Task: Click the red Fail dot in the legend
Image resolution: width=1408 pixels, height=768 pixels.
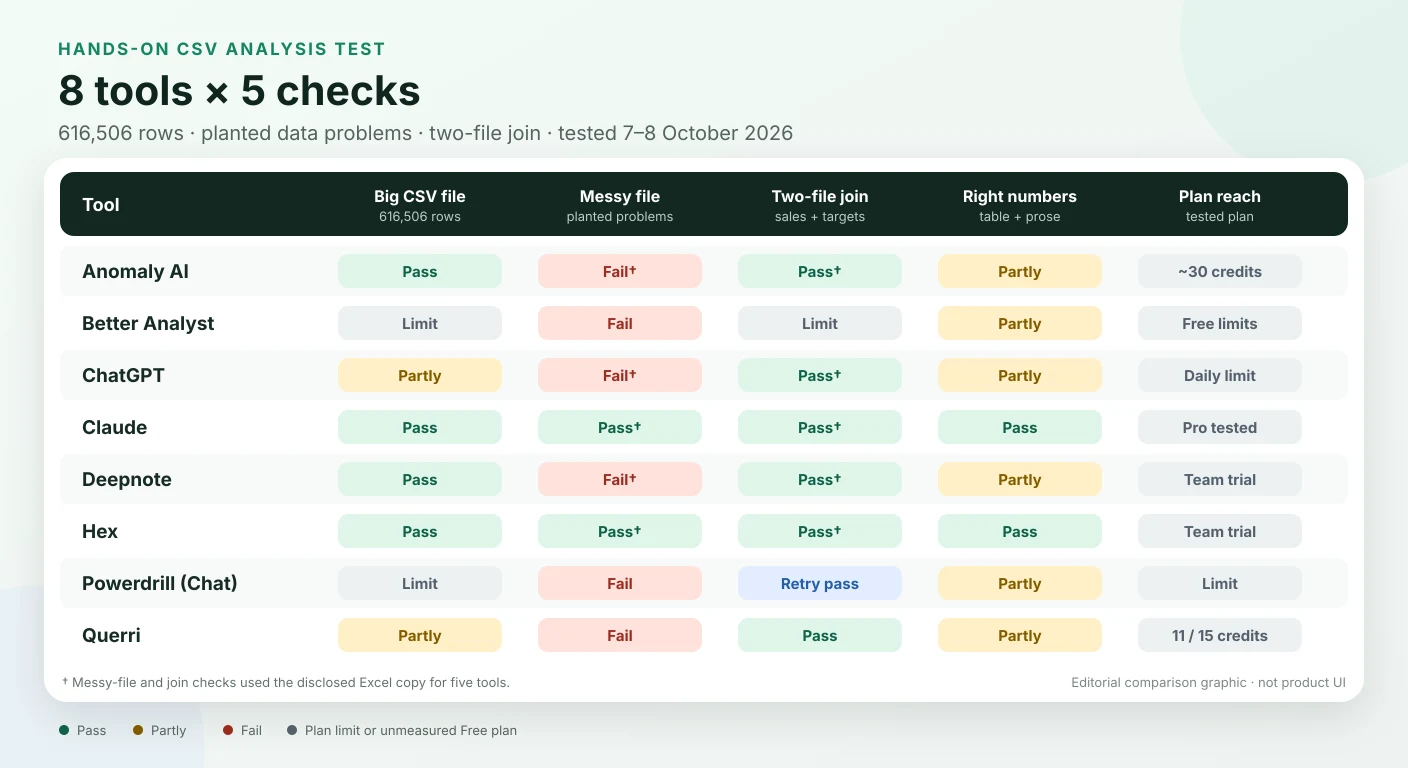Action: point(228,730)
